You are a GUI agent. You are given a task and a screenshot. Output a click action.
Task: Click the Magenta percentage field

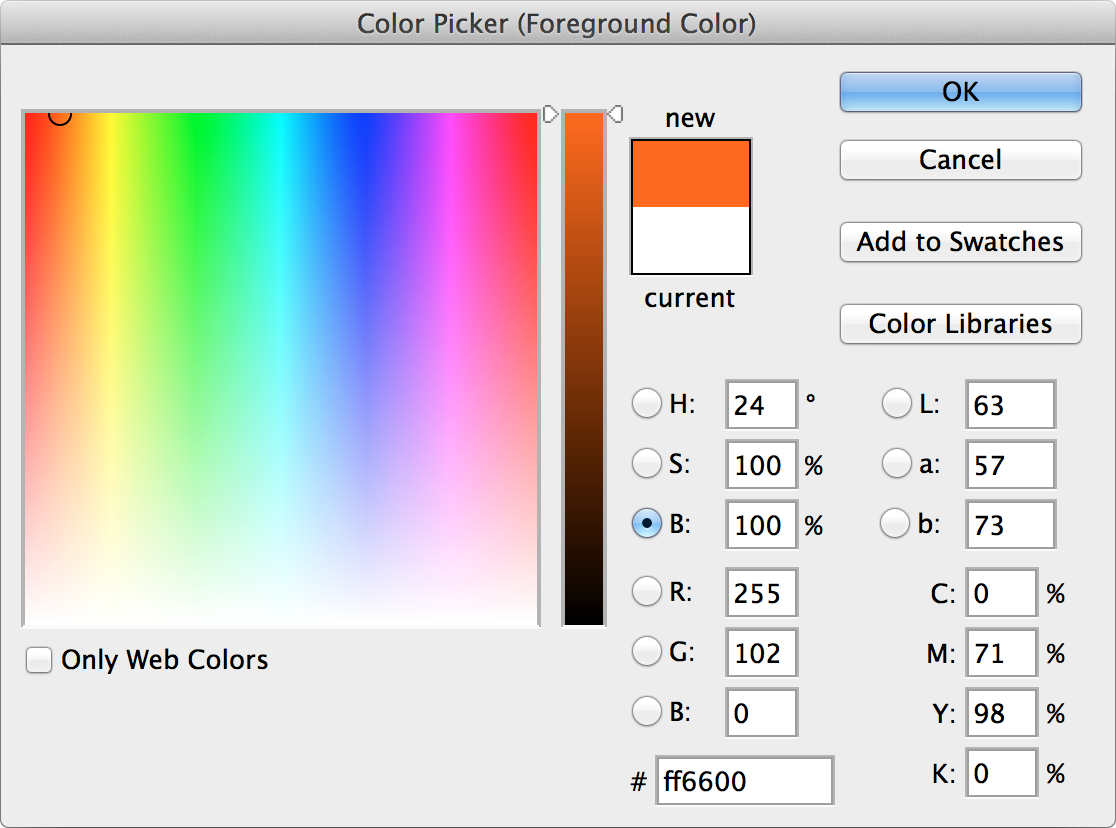(x=1001, y=652)
